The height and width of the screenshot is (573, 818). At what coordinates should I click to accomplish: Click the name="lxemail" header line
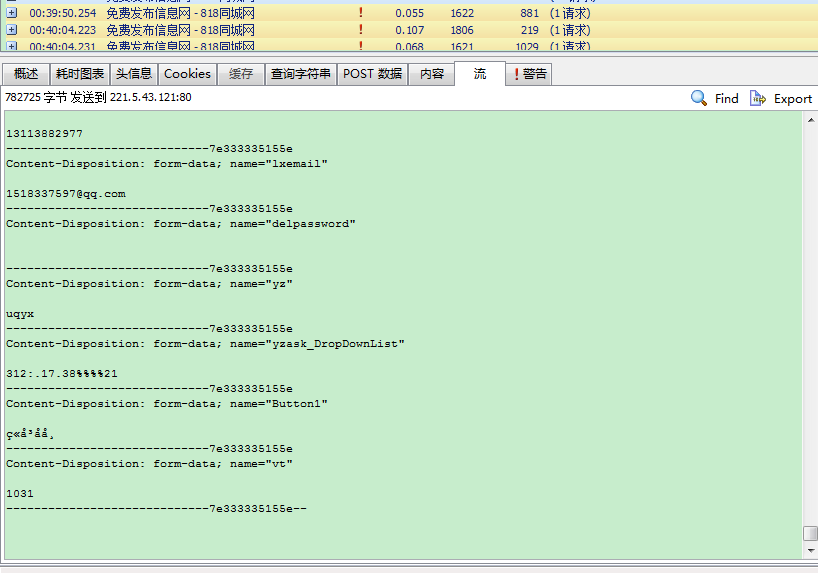166,164
